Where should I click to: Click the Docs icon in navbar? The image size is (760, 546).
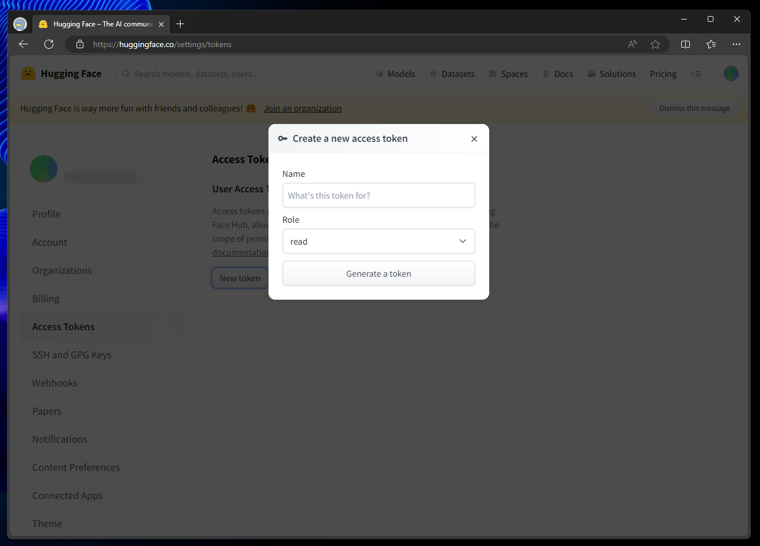tap(546, 74)
